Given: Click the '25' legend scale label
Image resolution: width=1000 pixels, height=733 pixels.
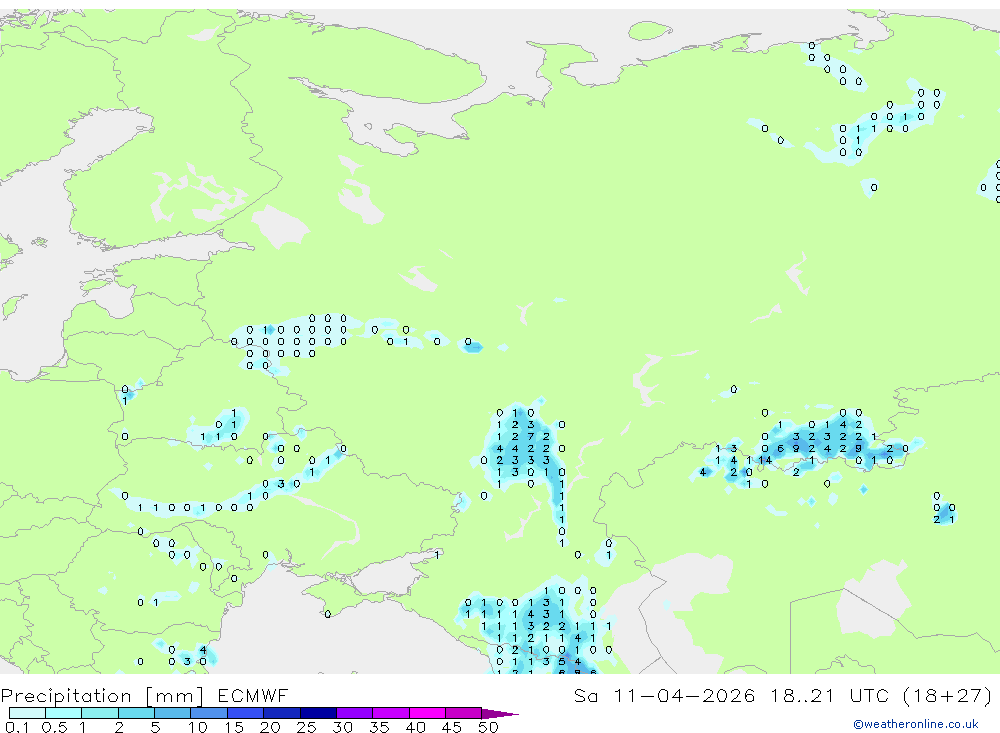Looking at the screenshot, I should coord(306,727).
